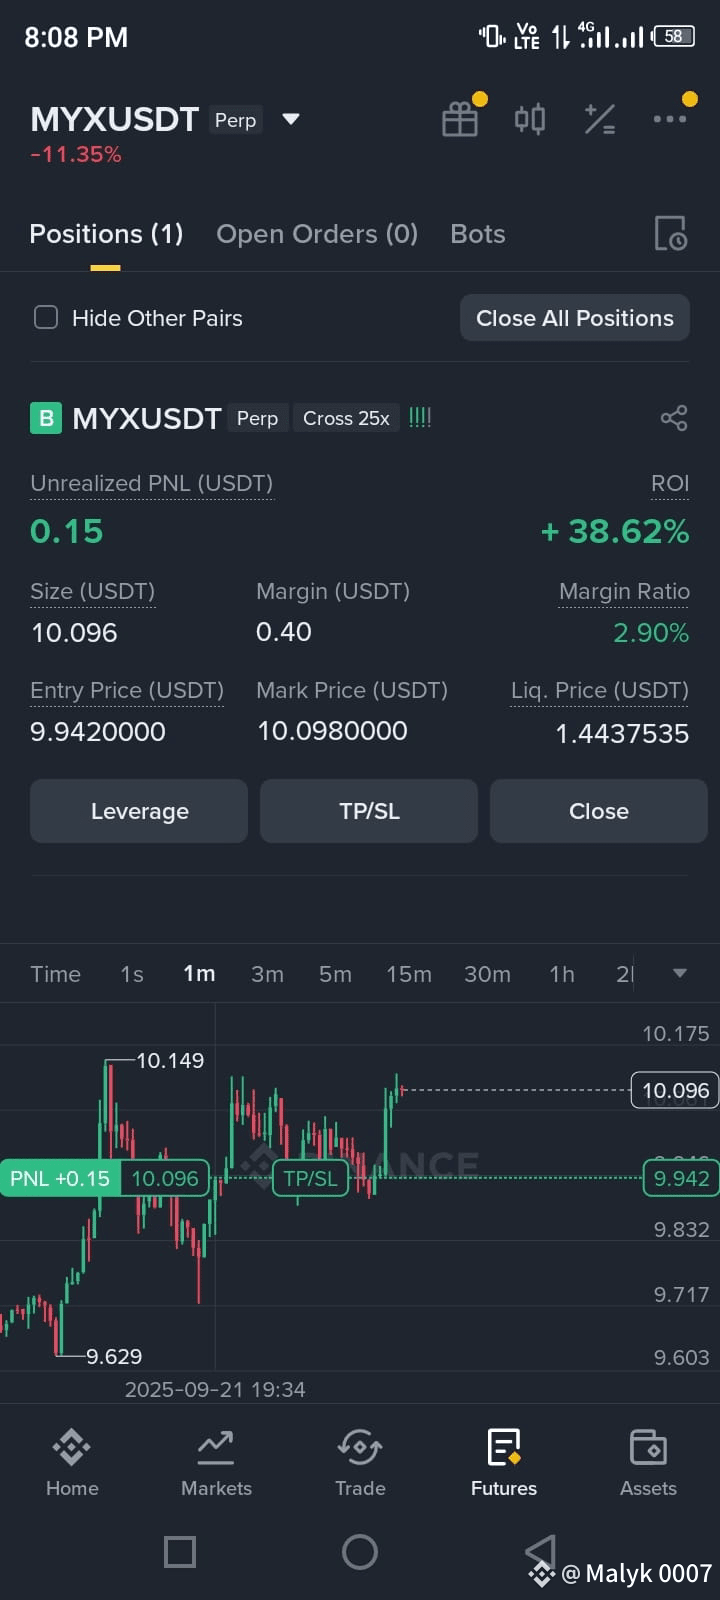This screenshot has width=720, height=1600.
Task: Tap the Leverage button
Action: pyautogui.click(x=139, y=811)
